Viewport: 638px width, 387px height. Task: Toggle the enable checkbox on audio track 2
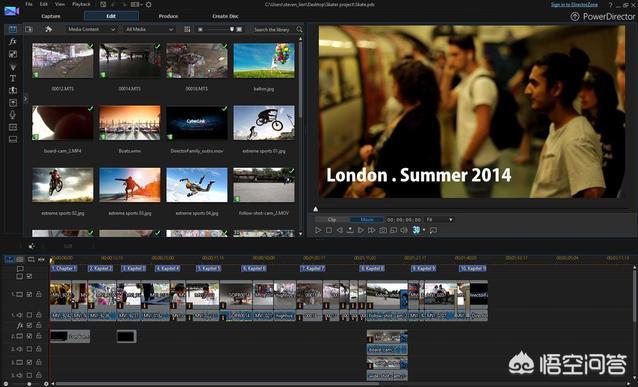(x=29, y=349)
